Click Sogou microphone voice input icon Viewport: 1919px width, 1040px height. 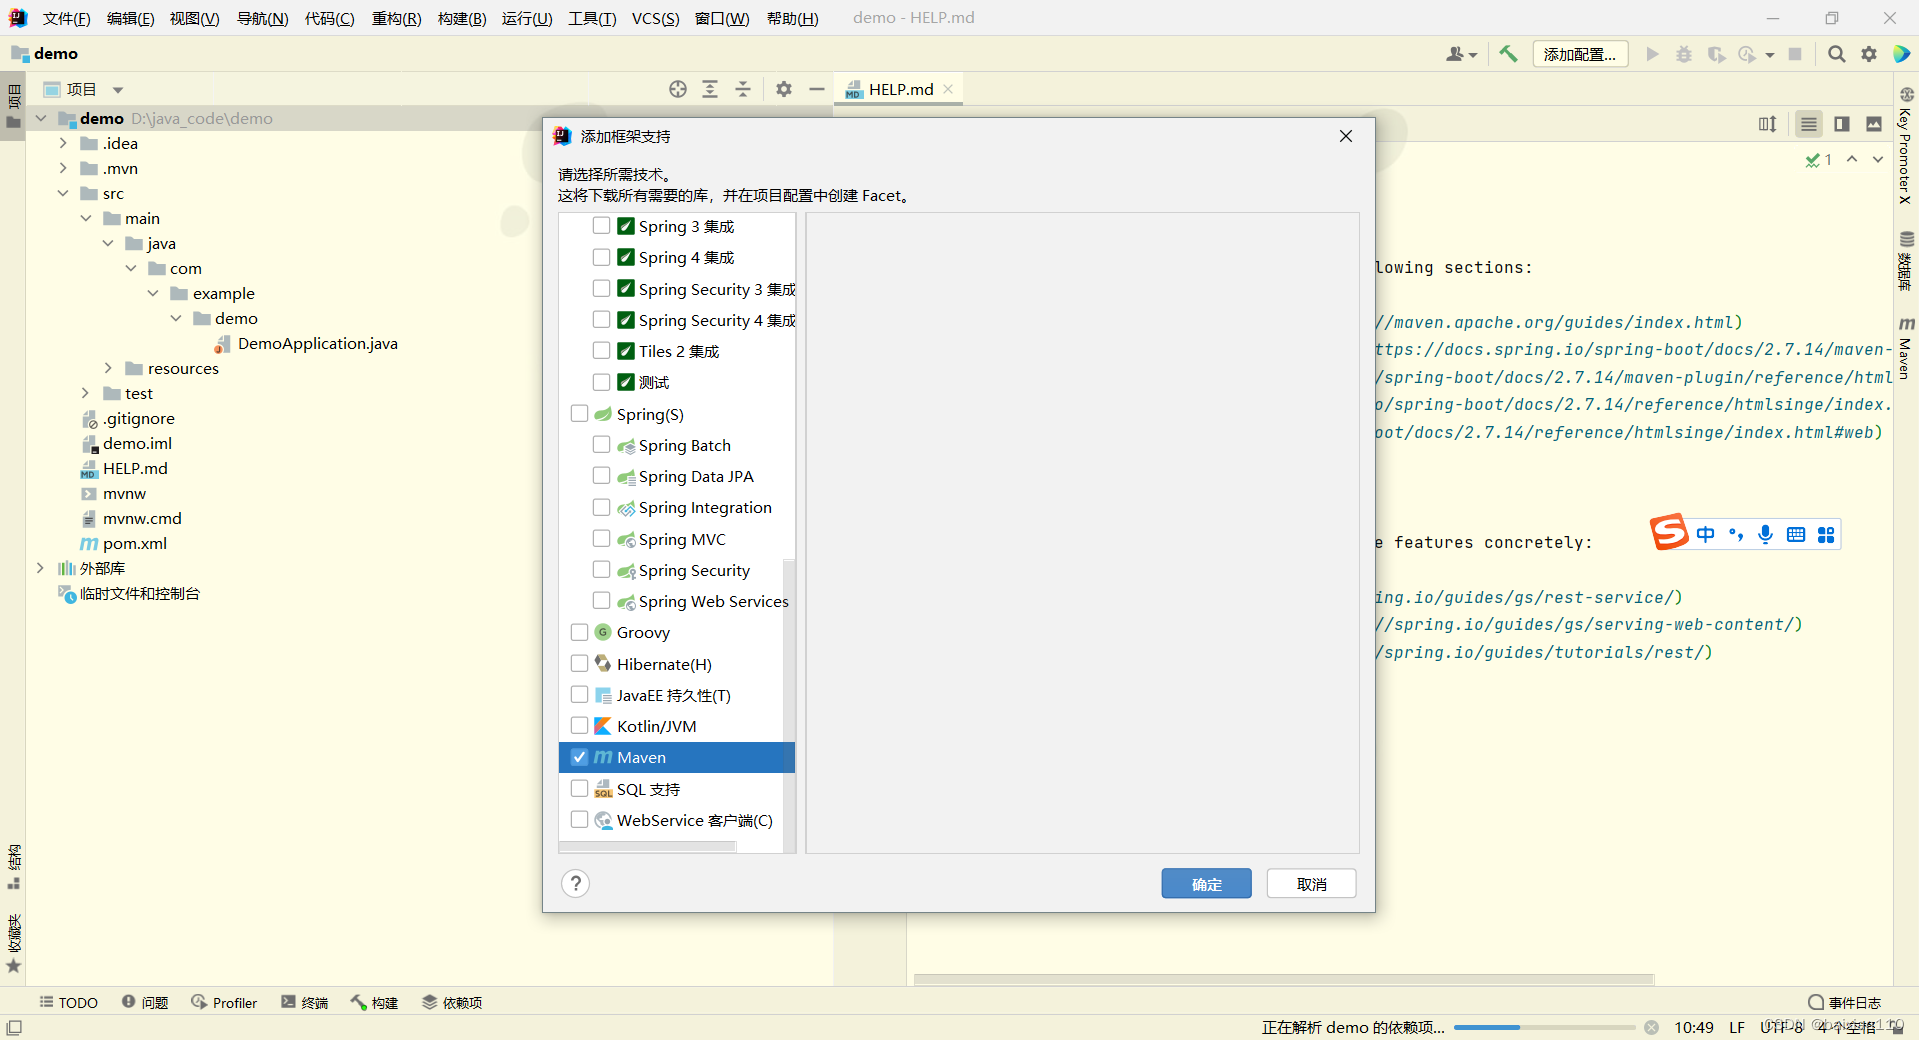click(x=1766, y=534)
